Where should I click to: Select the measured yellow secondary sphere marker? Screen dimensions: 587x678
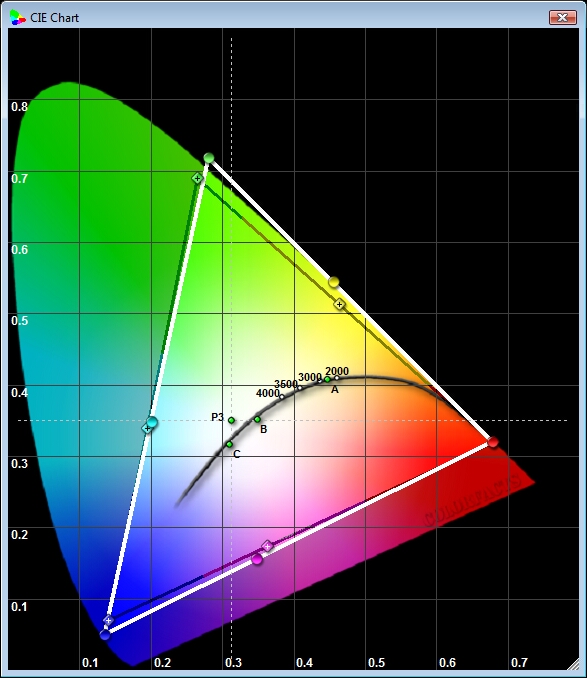[333, 282]
